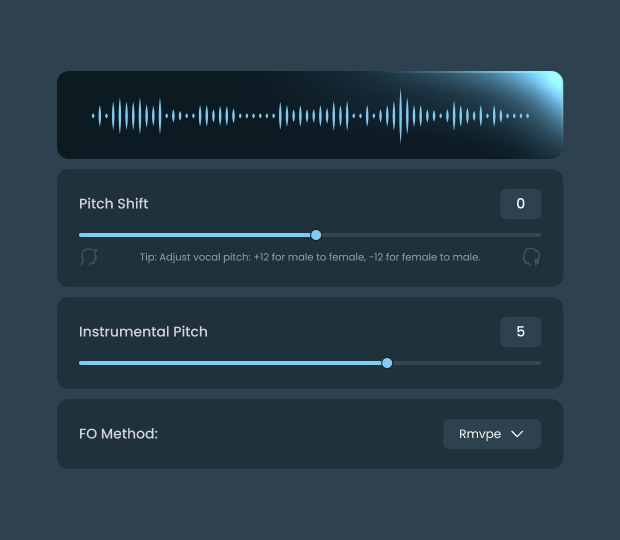Click the filled left portion of Pitch Shift track
Image resolution: width=620 pixels, height=540 pixels.
[195, 235]
